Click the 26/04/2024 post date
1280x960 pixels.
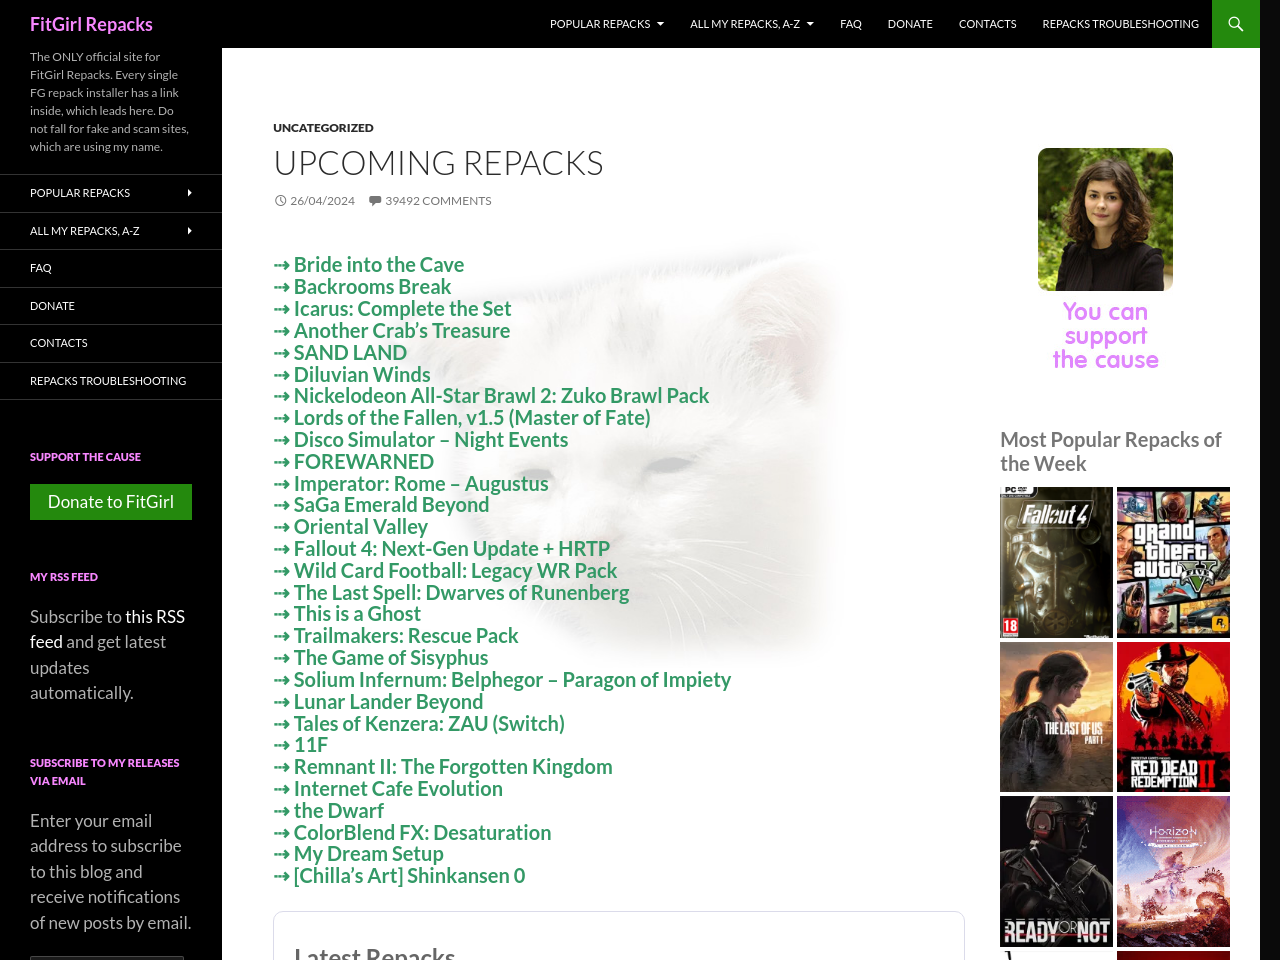tap(321, 201)
